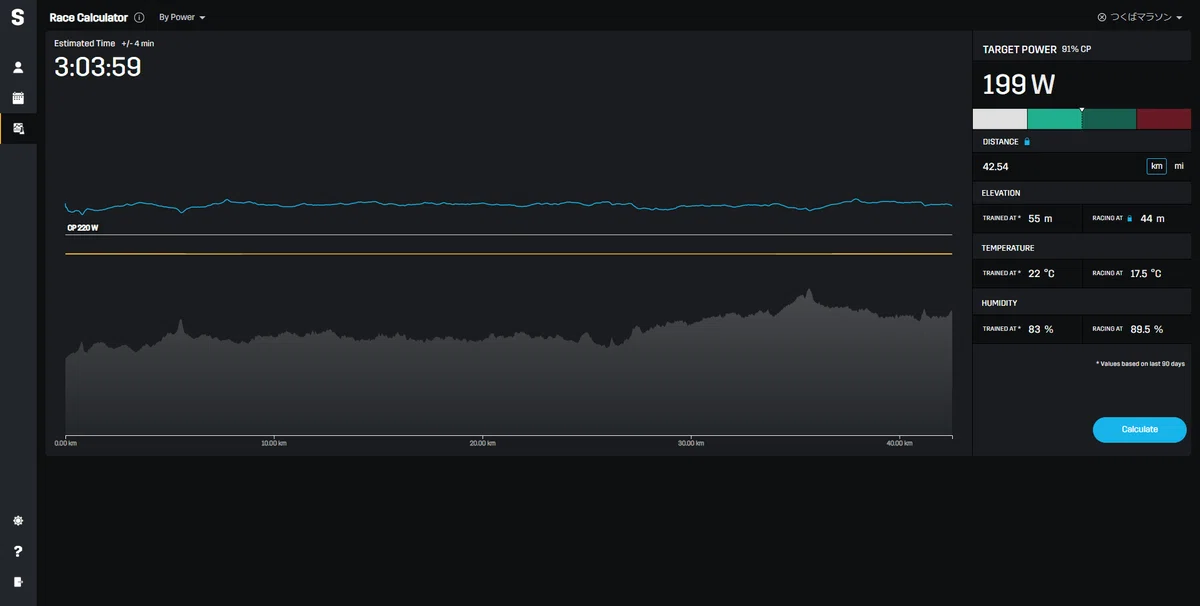Click the Values based on last 90 days note
This screenshot has height=606, width=1200.
pos(1140,364)
